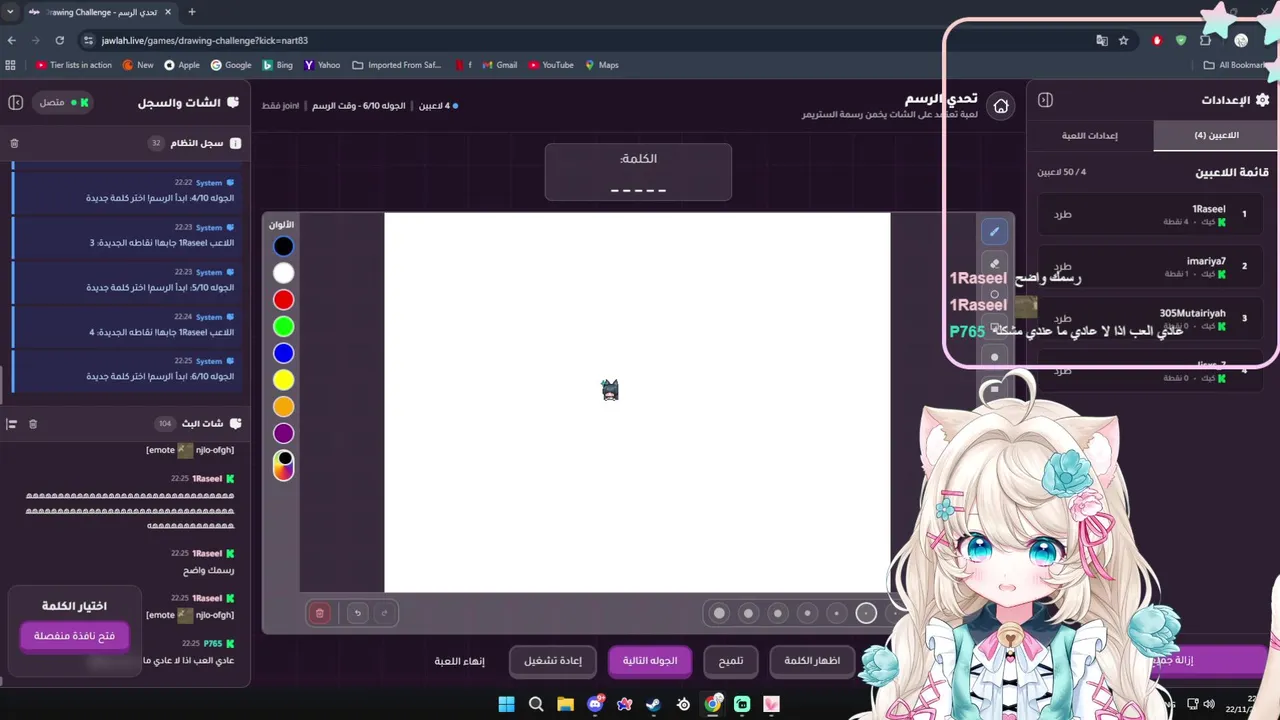
Task: Open Discord from the taskbar
Action: pos(595,704)
